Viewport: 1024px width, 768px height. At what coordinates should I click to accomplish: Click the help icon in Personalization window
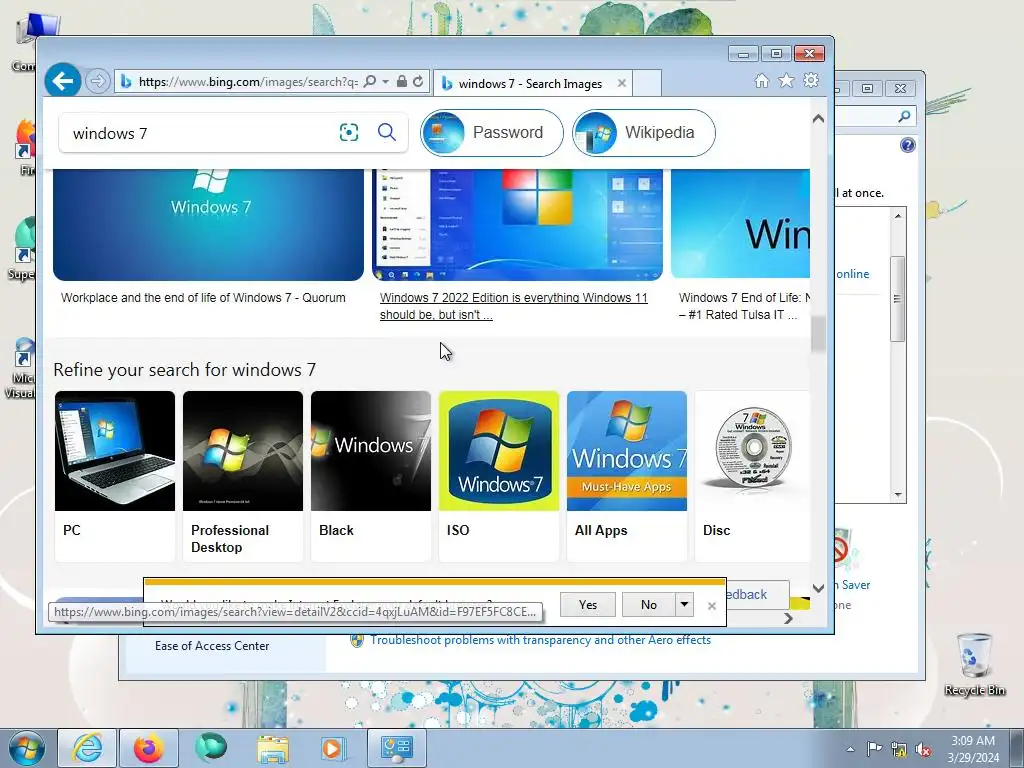(x=908, y=145)
